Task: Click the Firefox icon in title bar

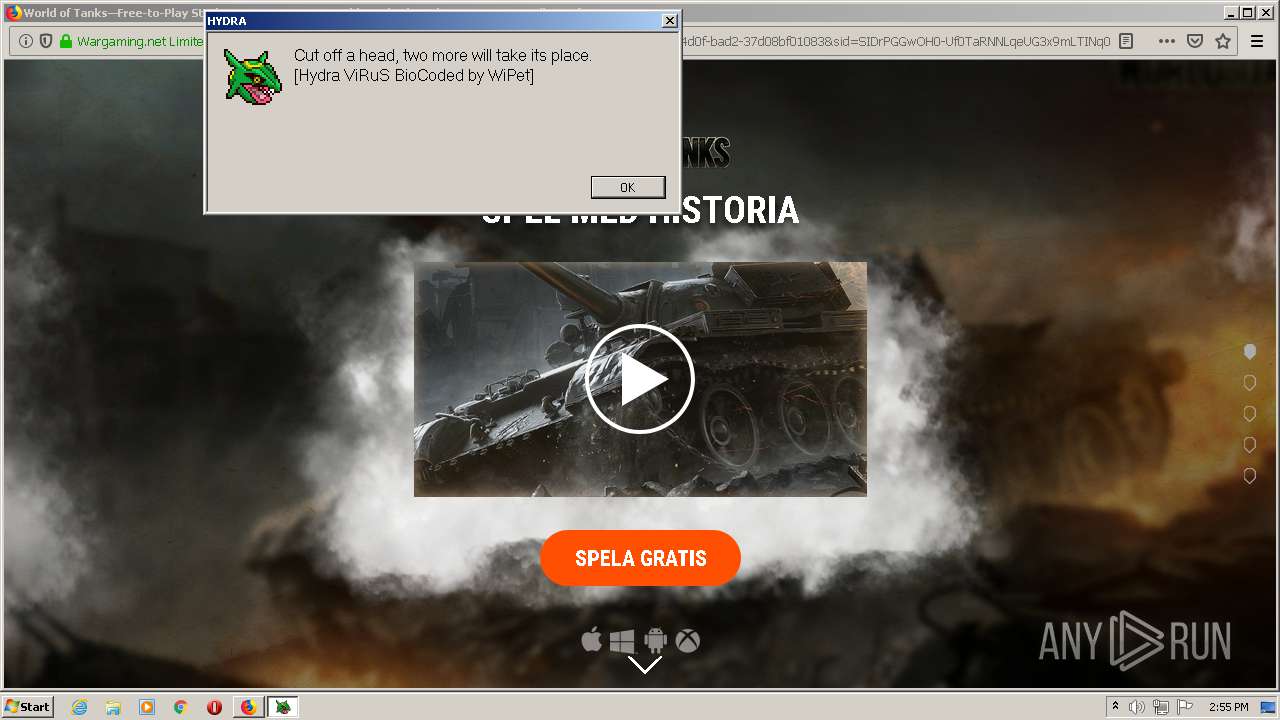Action: click(13, 13)
